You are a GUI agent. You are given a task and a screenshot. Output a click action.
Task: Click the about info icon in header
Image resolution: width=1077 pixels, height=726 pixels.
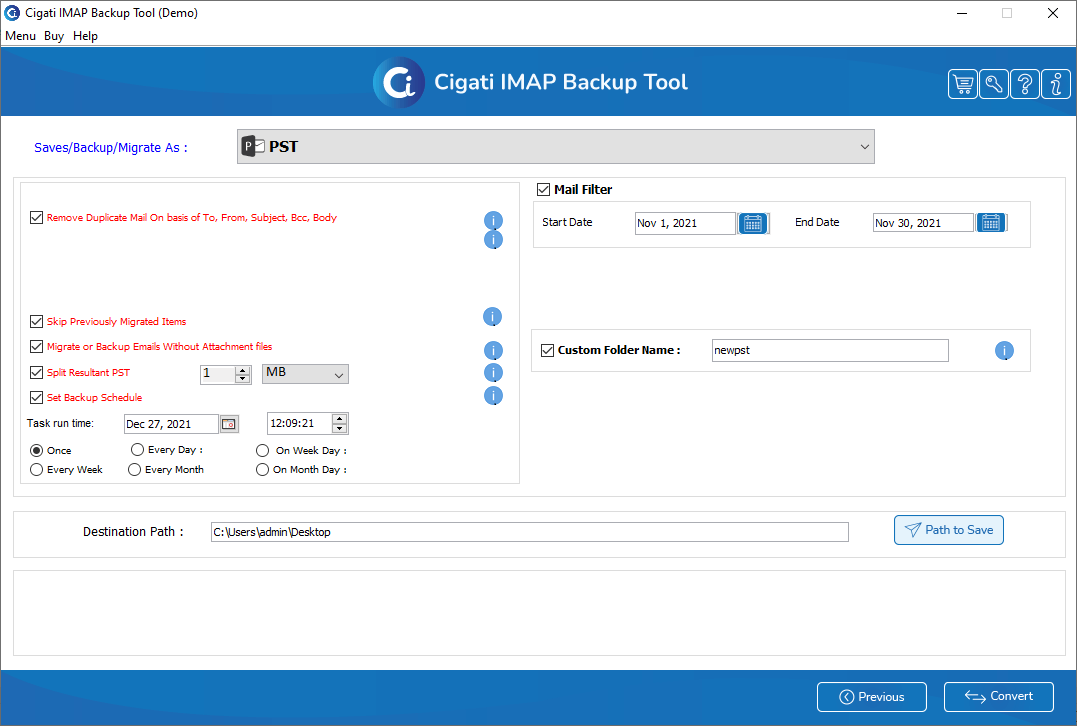pos(1056,84)
